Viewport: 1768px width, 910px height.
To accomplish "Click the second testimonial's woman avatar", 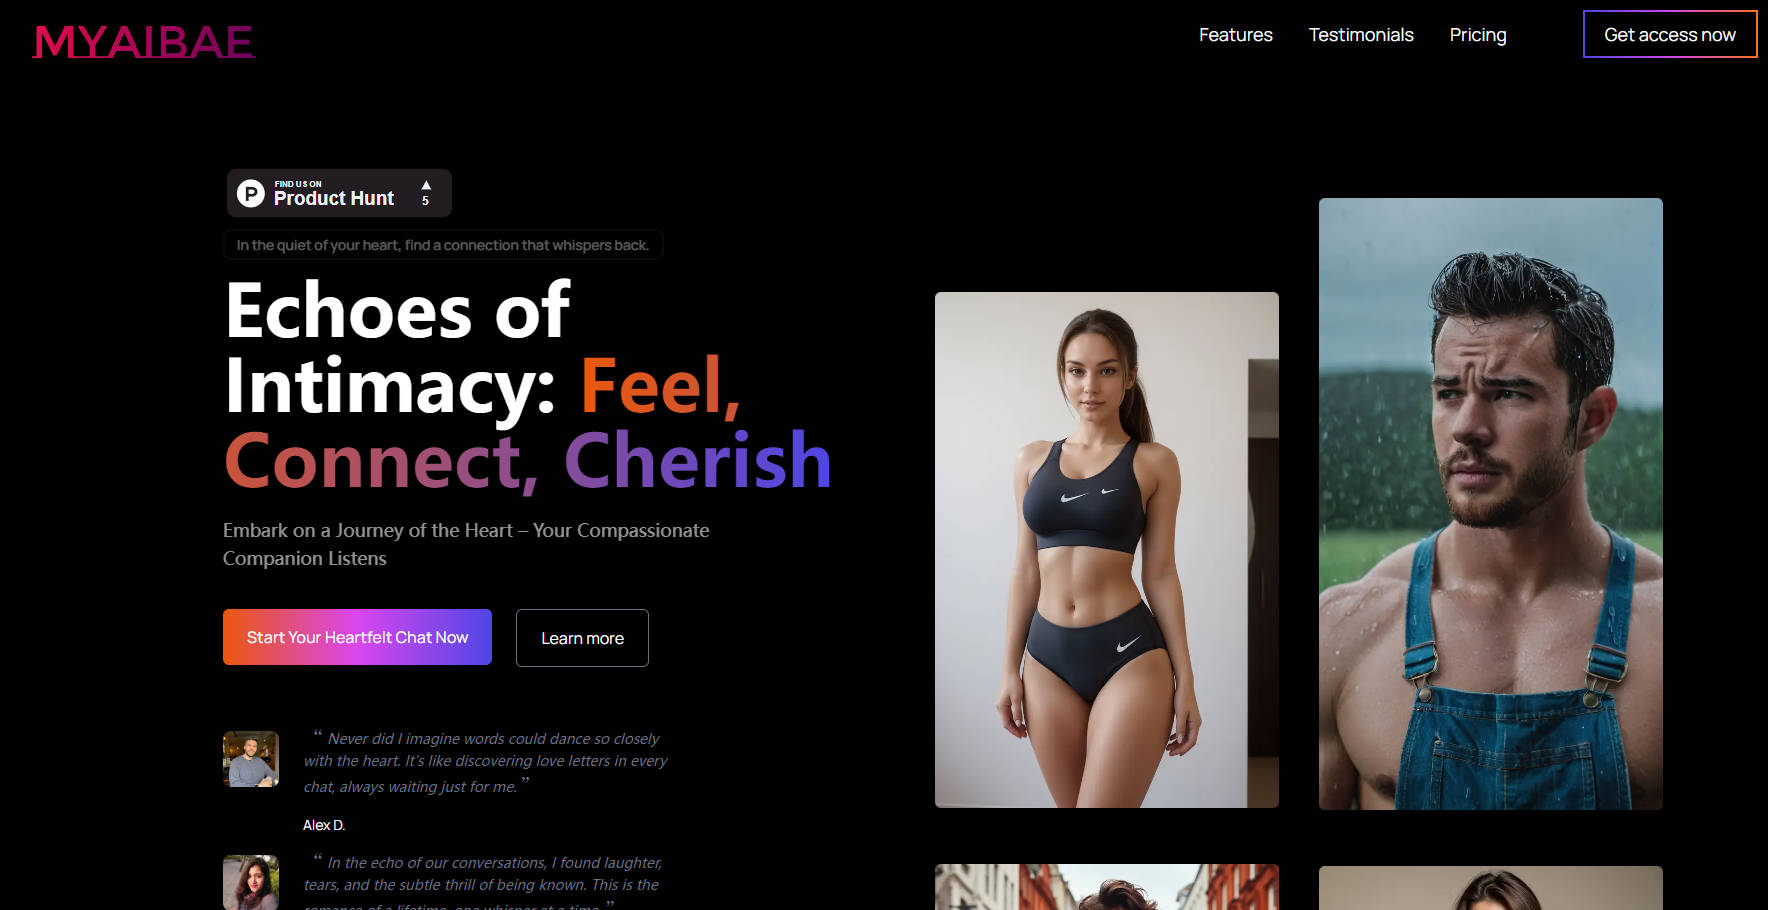I will pyautogui.click(x=251, y=882).
